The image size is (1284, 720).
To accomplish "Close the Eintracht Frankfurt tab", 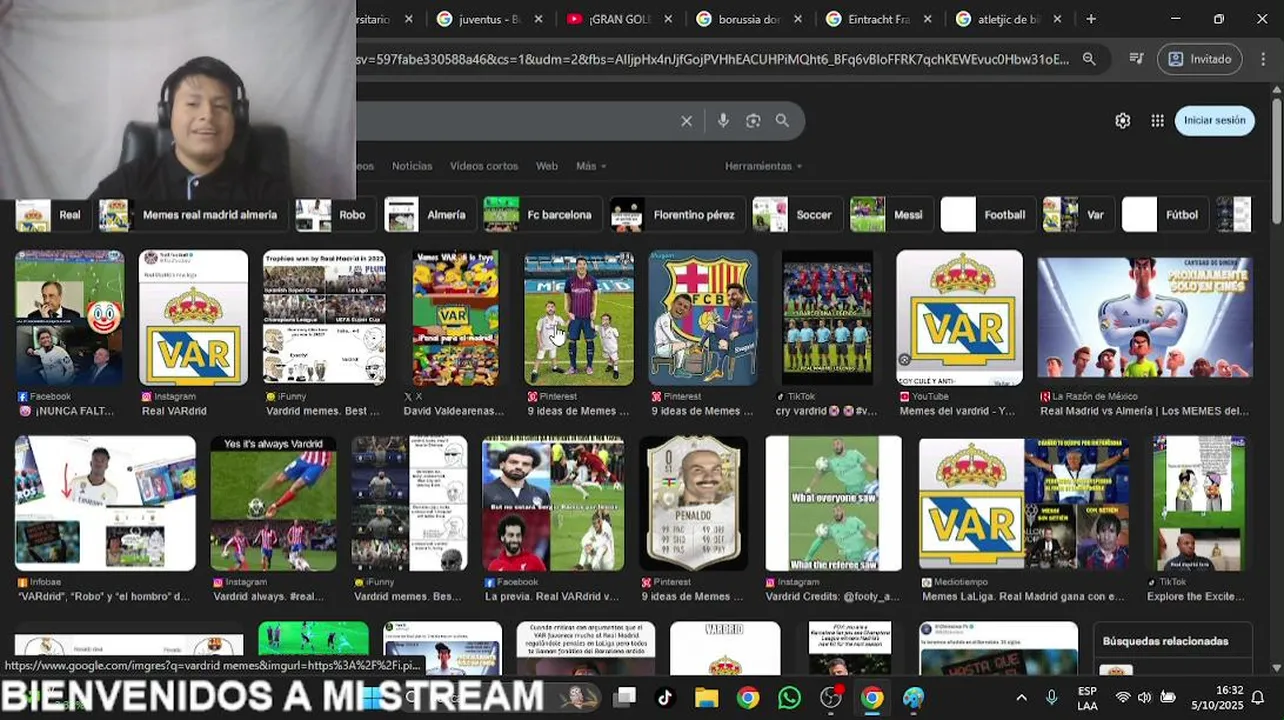I will [927, 19].
